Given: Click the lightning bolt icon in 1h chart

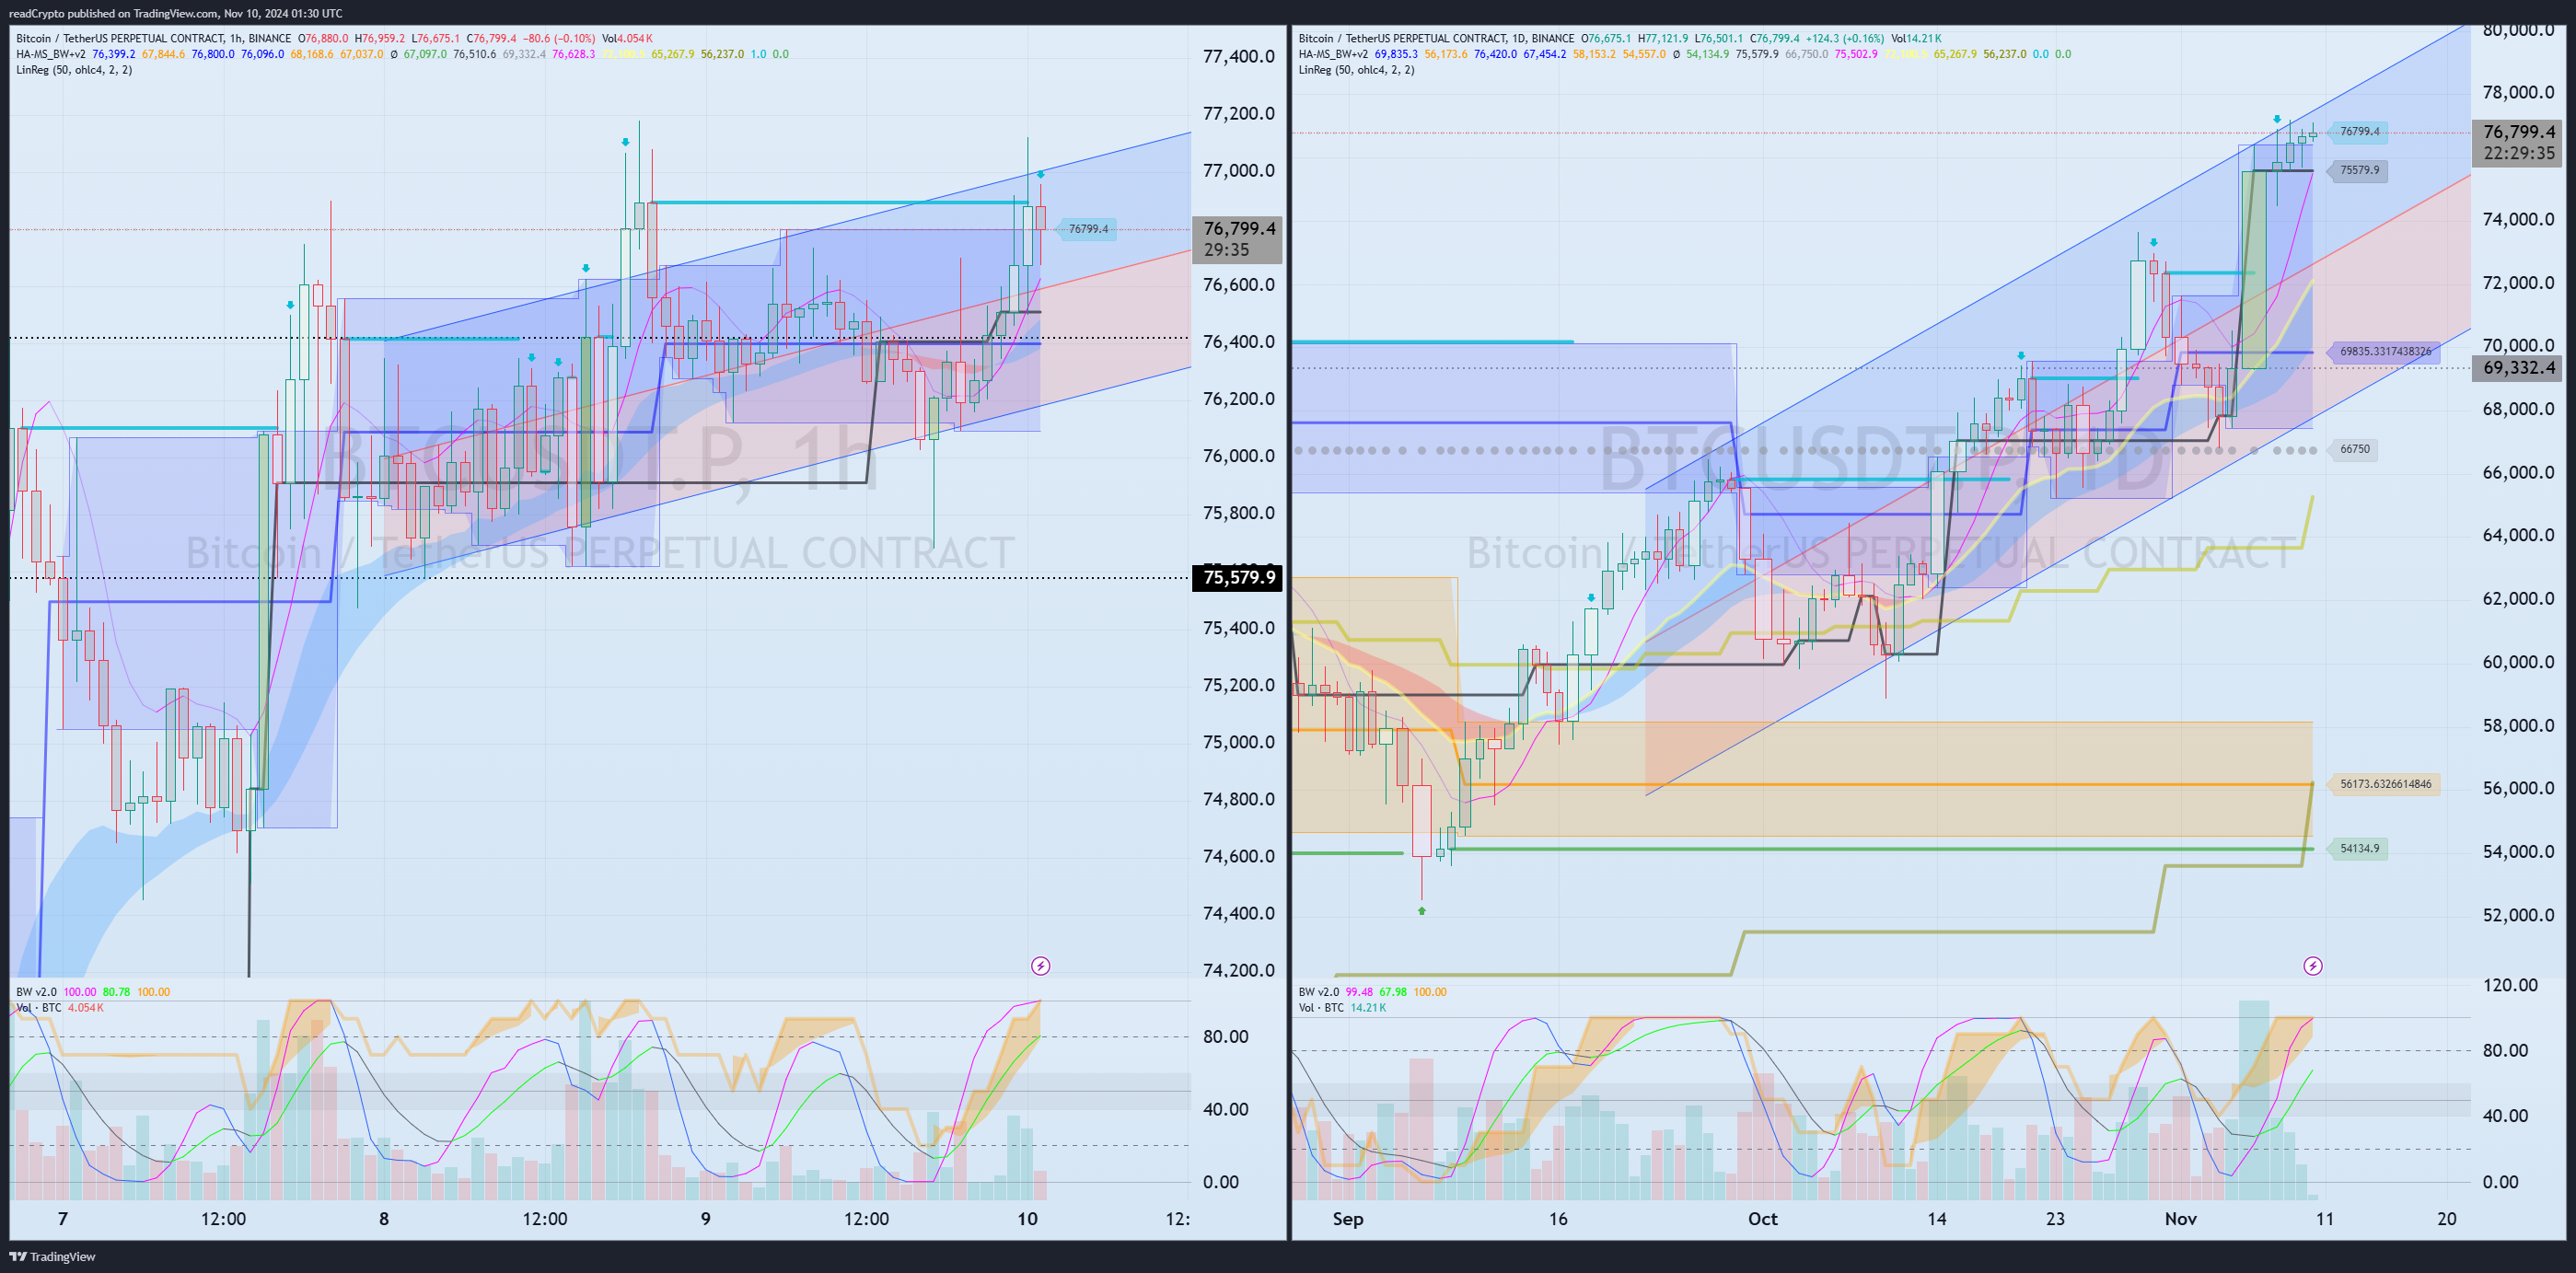Looking at the screenshot, I should [1040, 966].
